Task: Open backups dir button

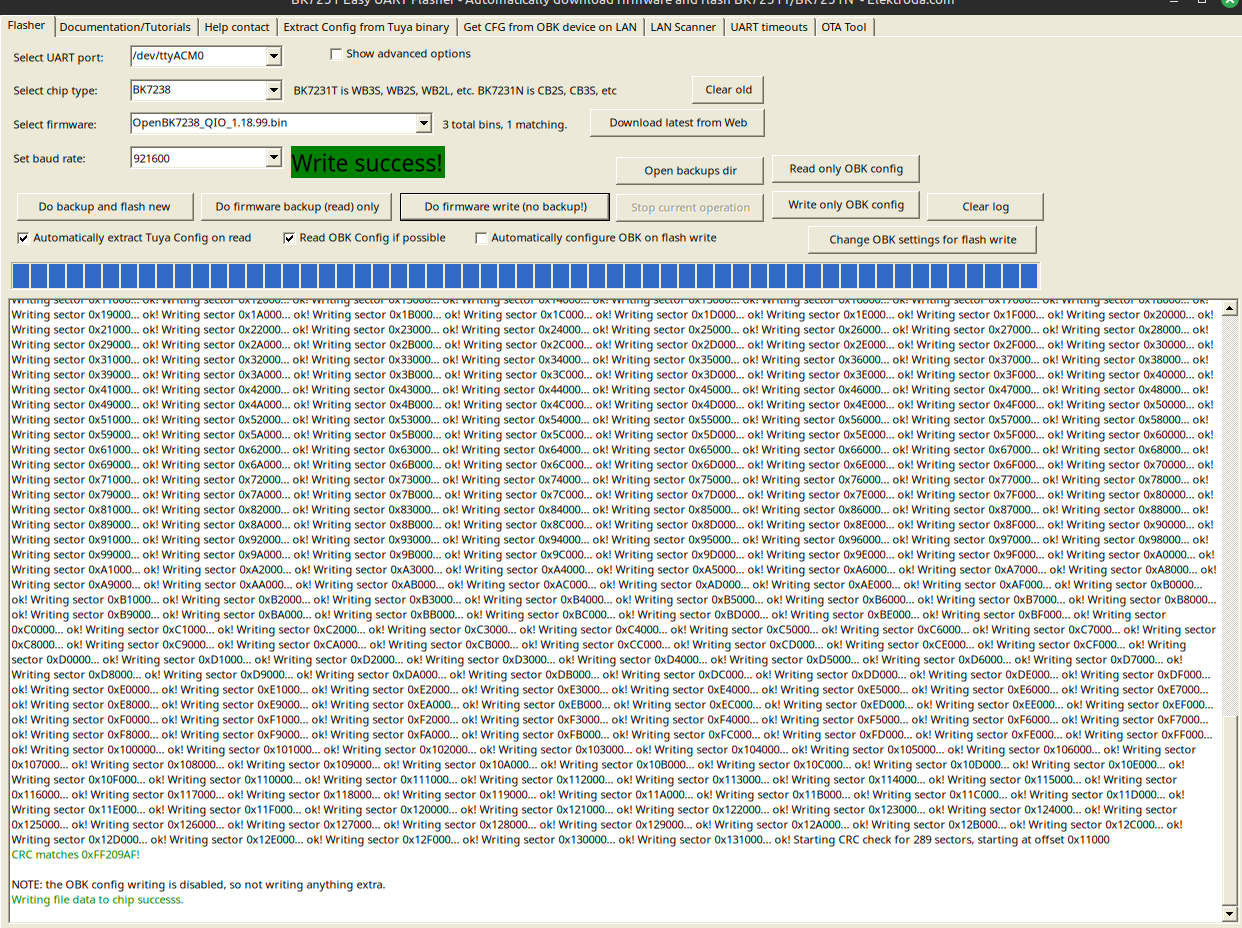Action: pos(690,171)
